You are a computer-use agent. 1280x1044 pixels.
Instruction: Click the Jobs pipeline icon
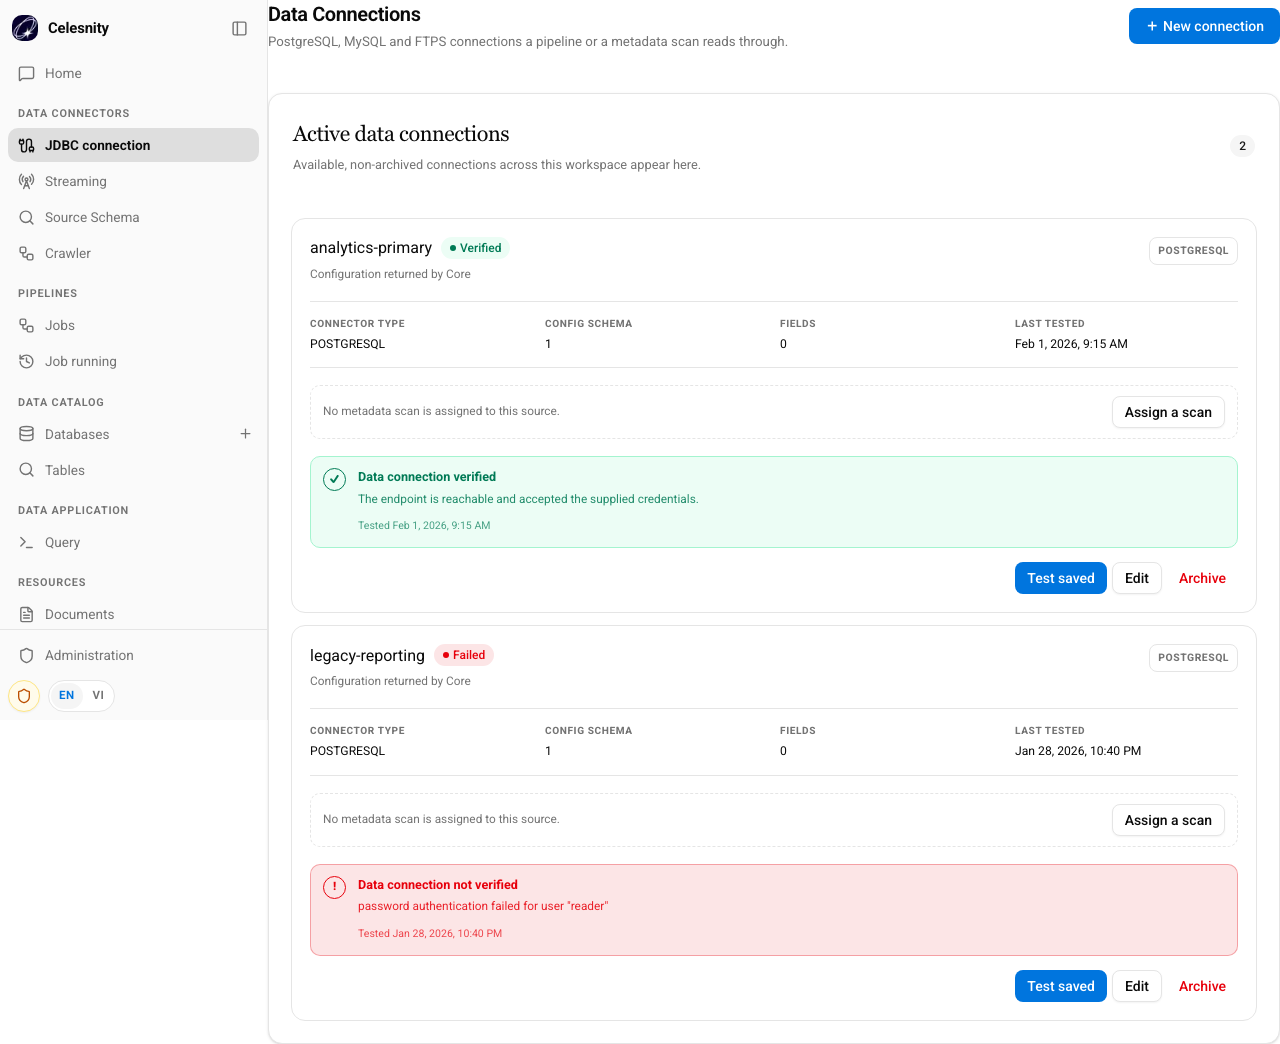point(27,325)
